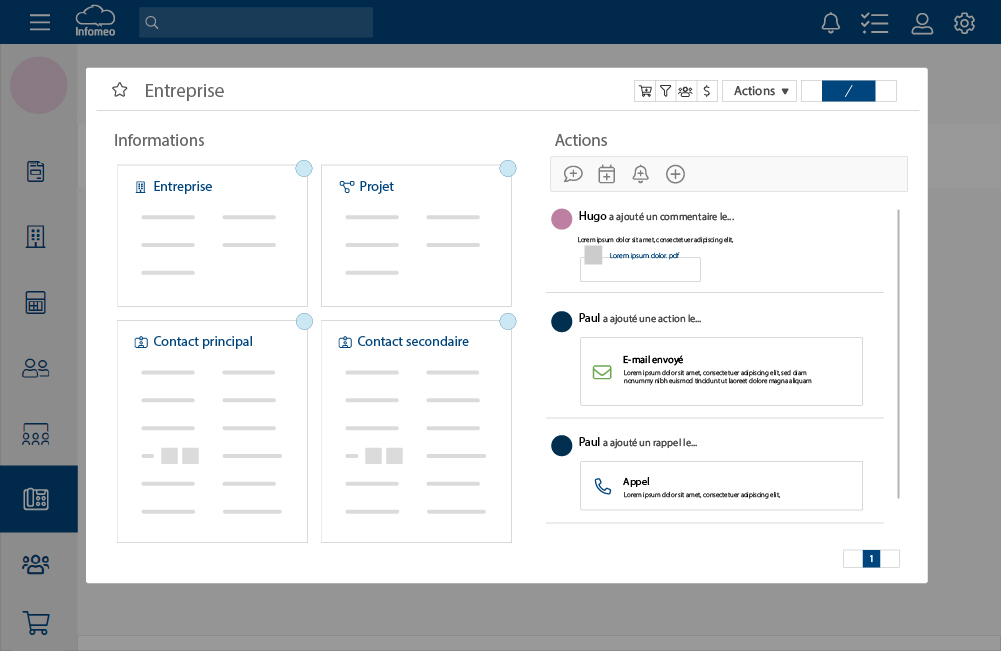Open the hamburger navigation menu

pos(40,22)
